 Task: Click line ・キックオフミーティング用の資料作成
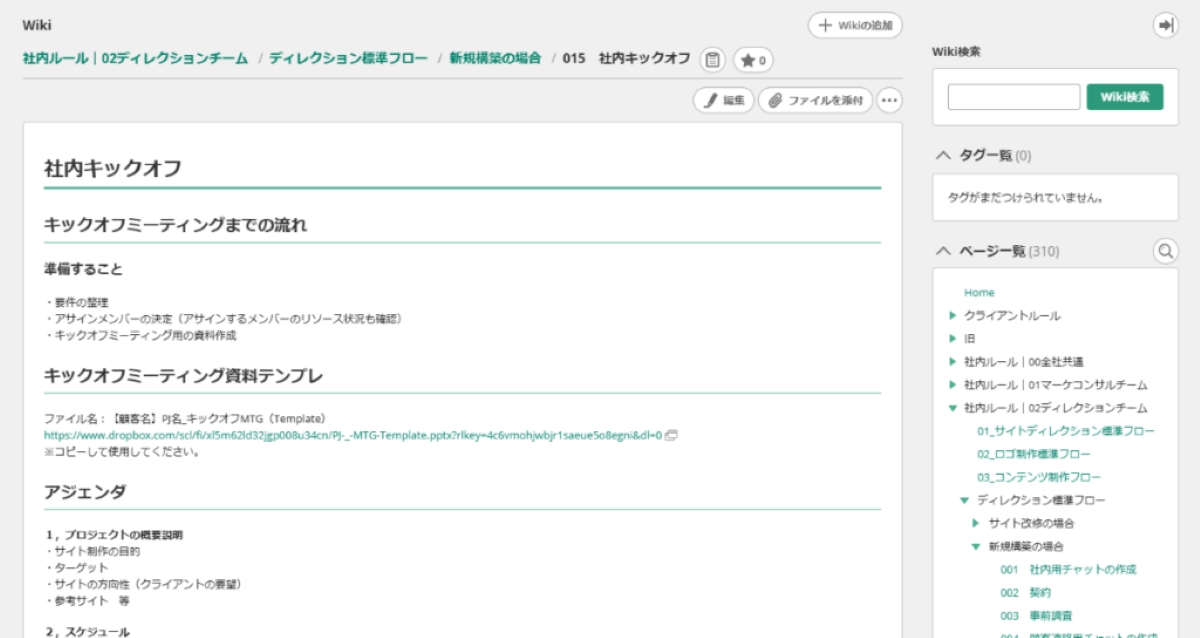point(140,335)
